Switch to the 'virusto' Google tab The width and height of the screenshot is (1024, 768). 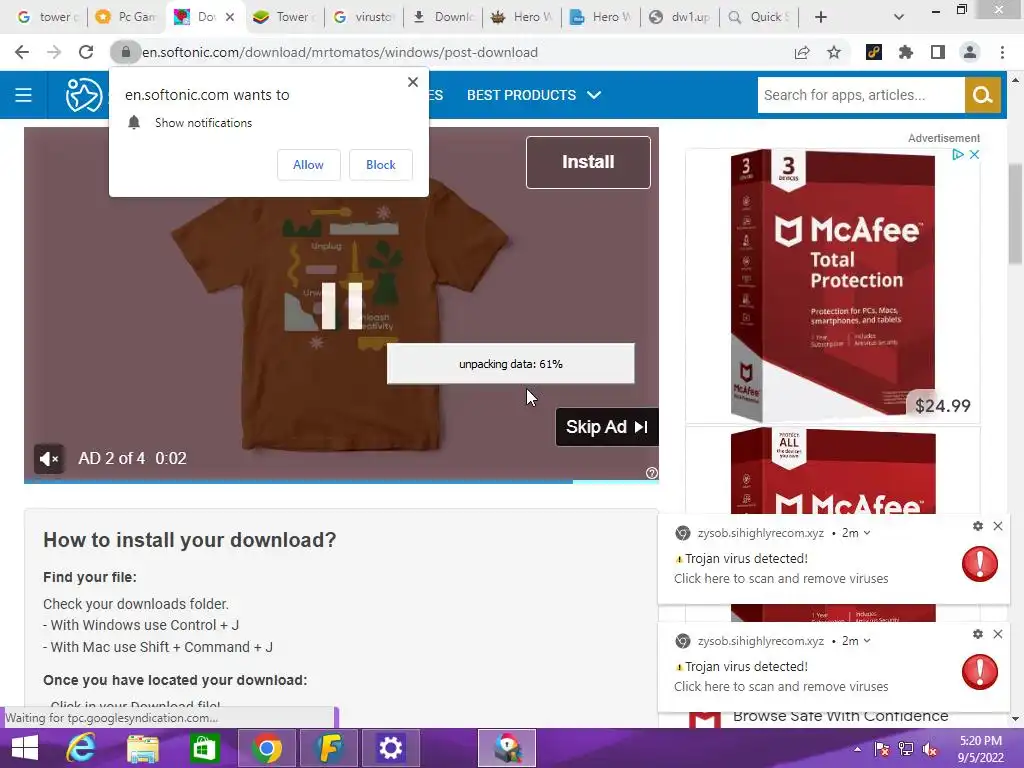click(x=364, y=17)
